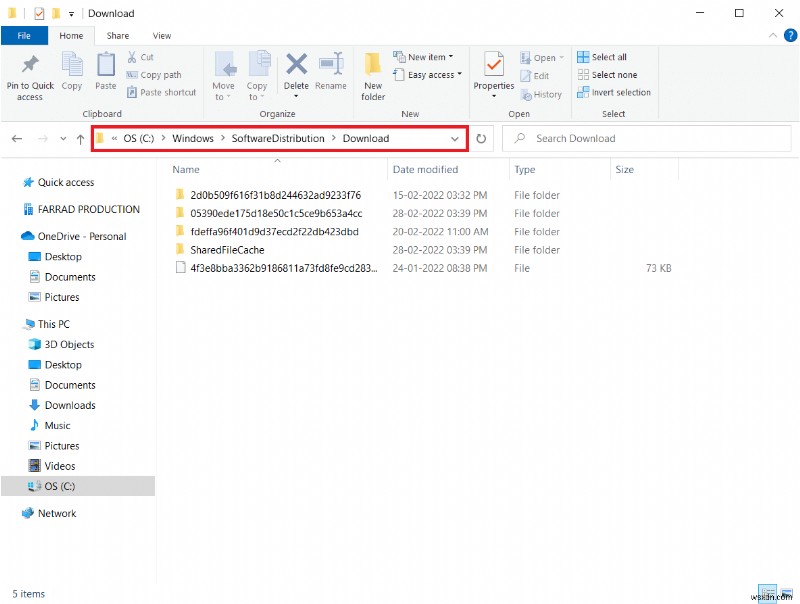Open the Easy access dropdown

(x=428, y=75)
